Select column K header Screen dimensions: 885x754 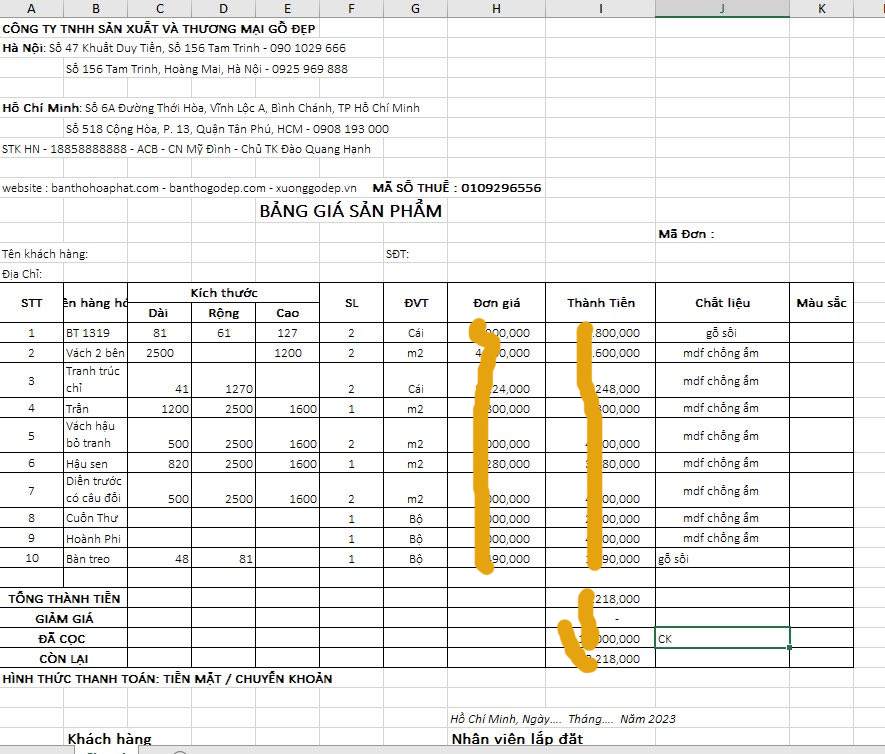click(x=821, y=8)
